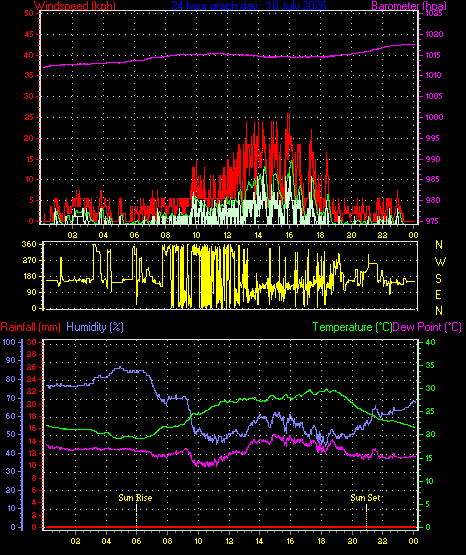Select the "360" wind direction value
Viewport: 466px width, 555px height.
pos(29,244)
